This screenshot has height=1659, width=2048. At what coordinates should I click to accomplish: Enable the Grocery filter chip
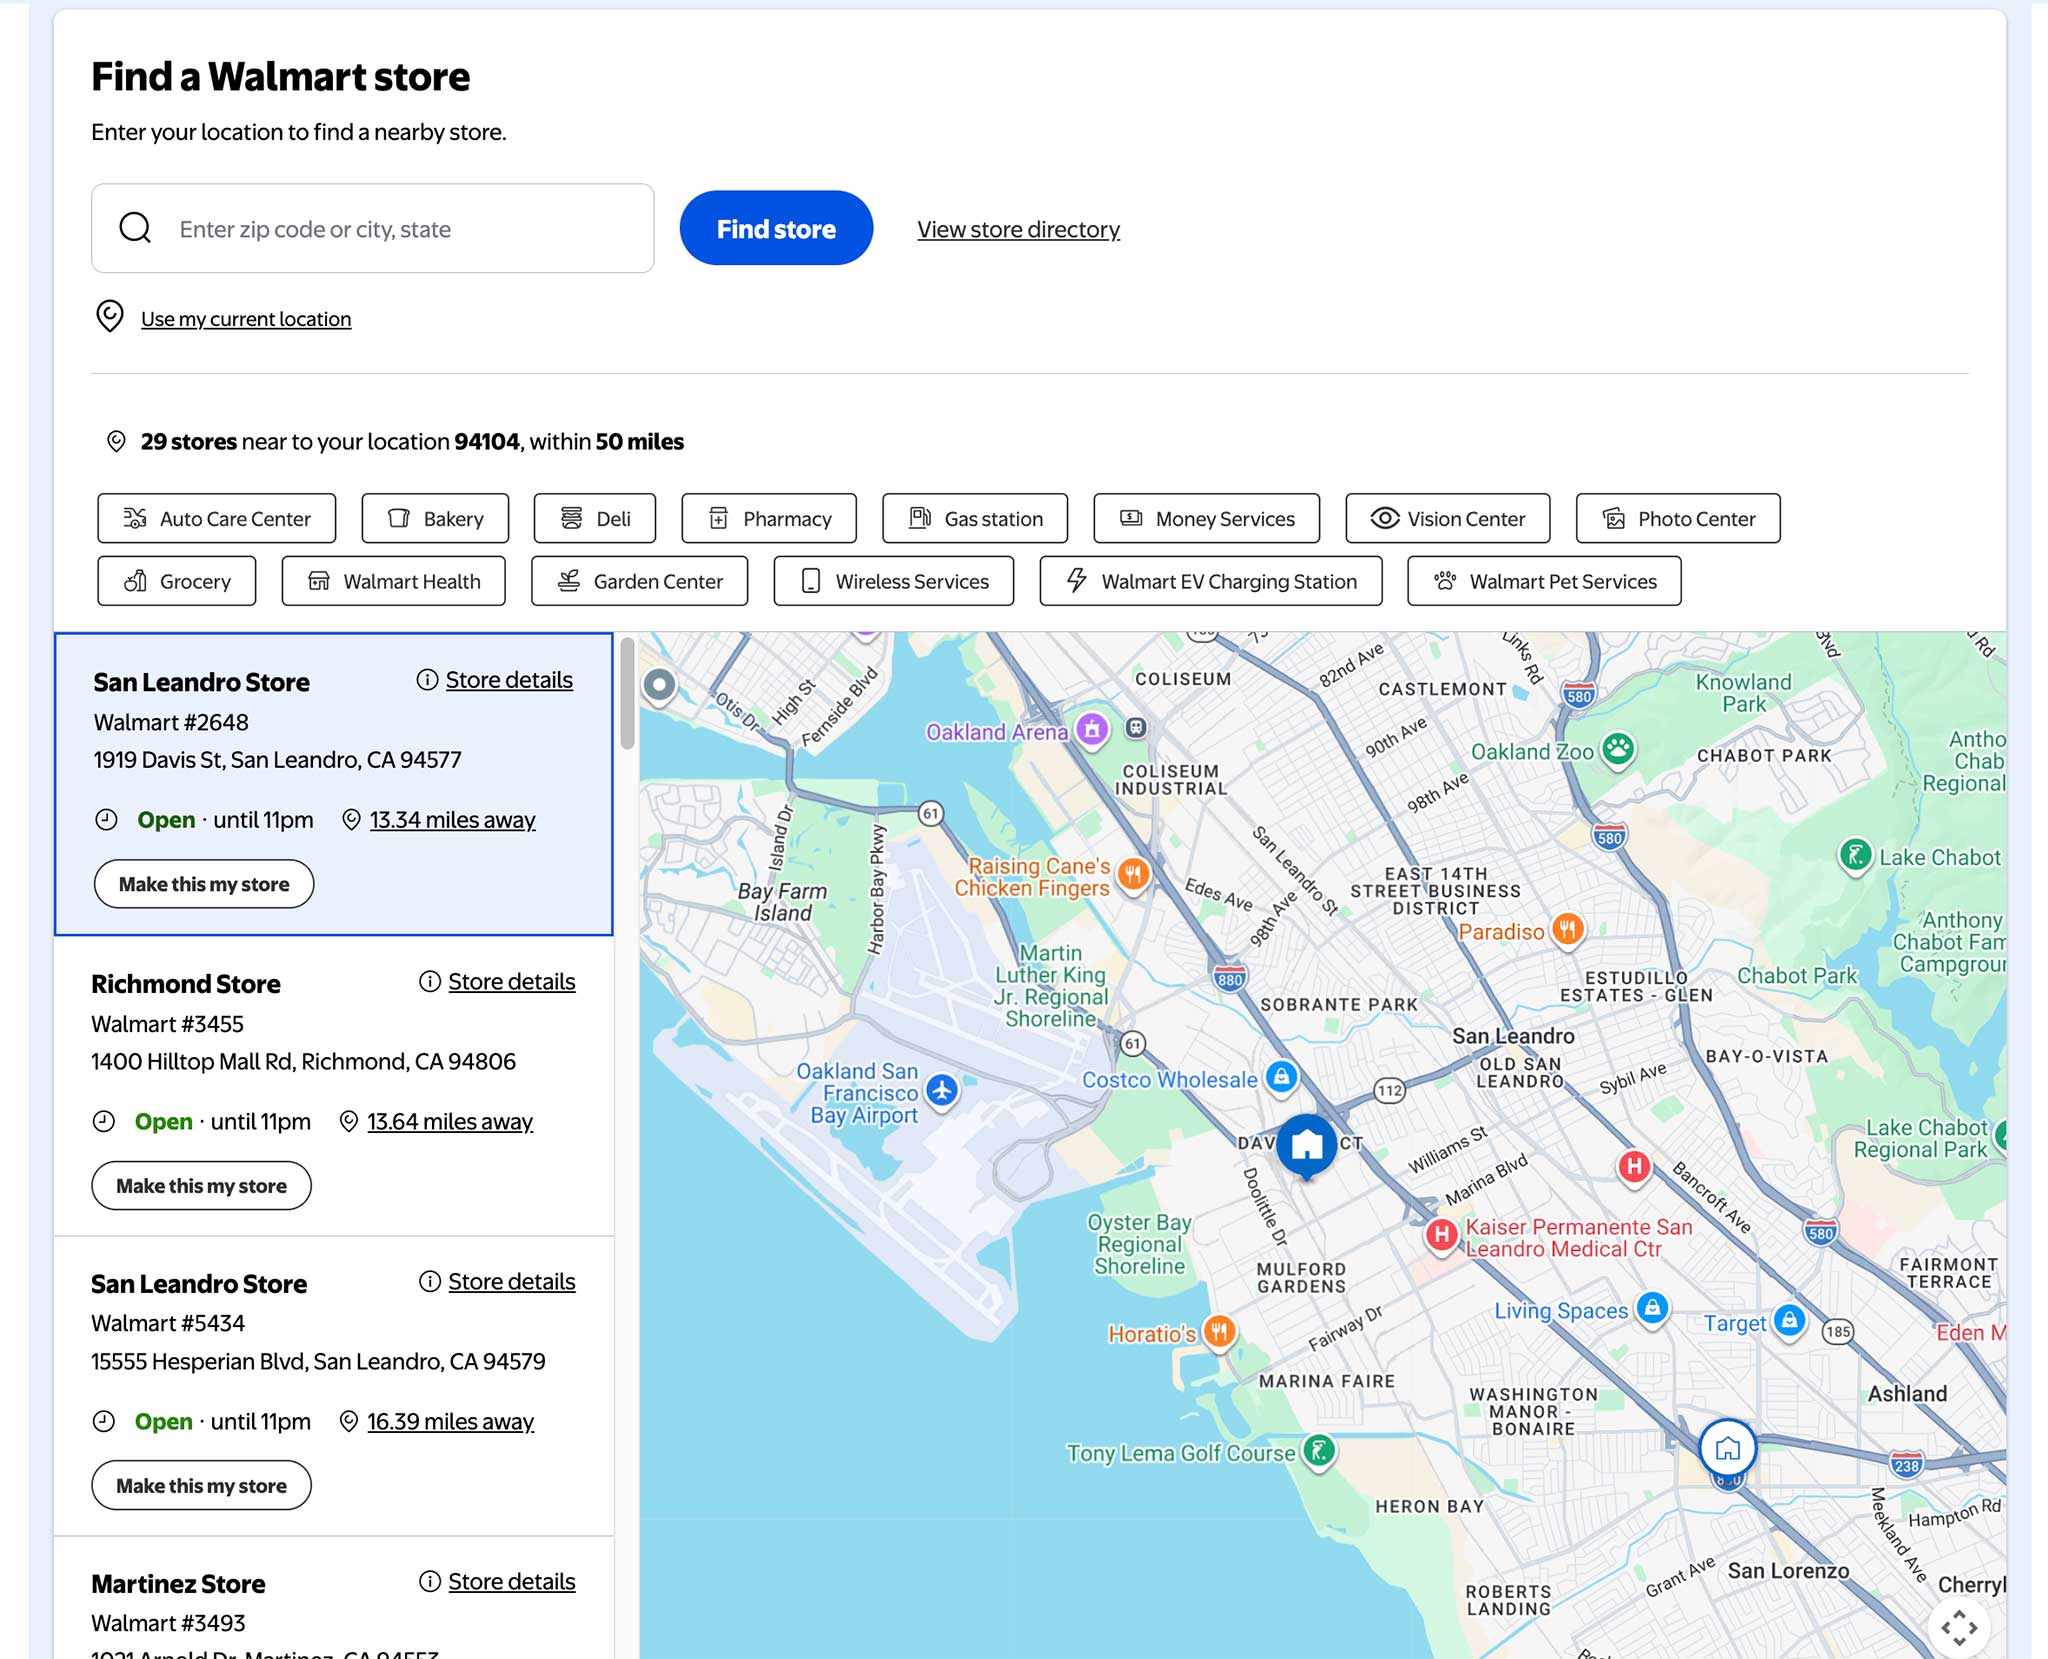click(177, 581)
